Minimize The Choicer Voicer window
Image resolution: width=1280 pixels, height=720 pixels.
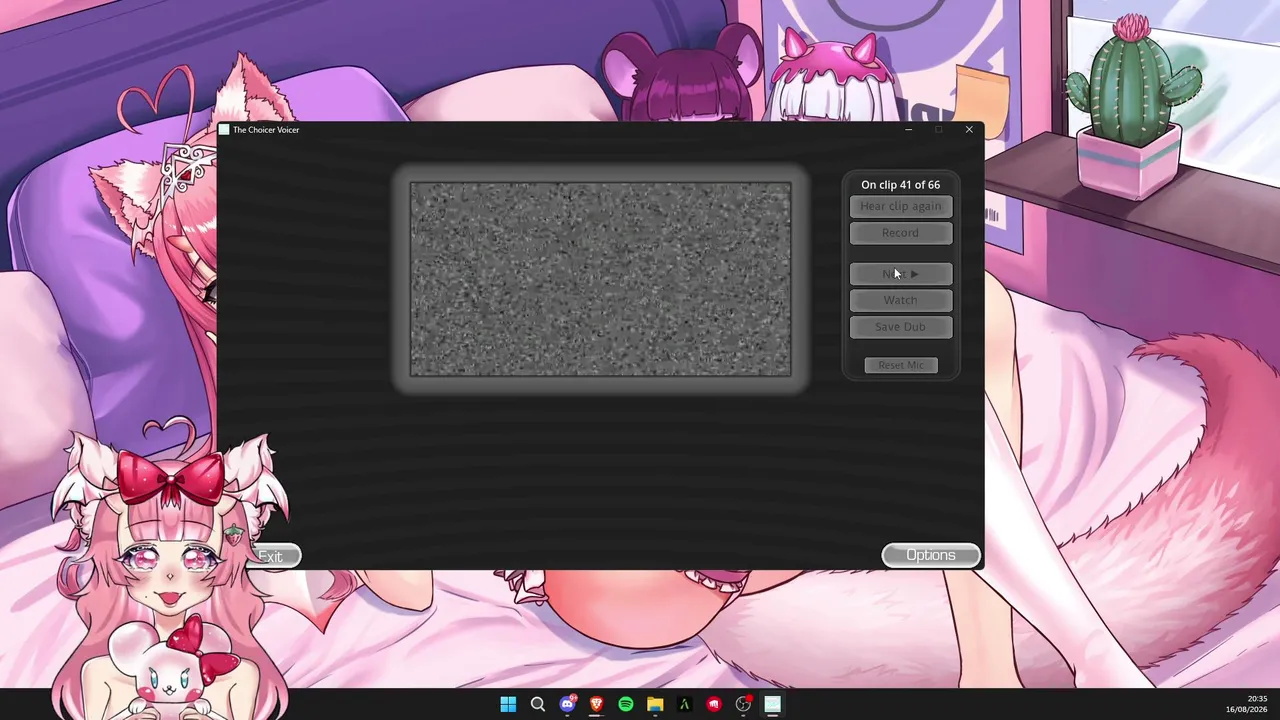point(908,130)
